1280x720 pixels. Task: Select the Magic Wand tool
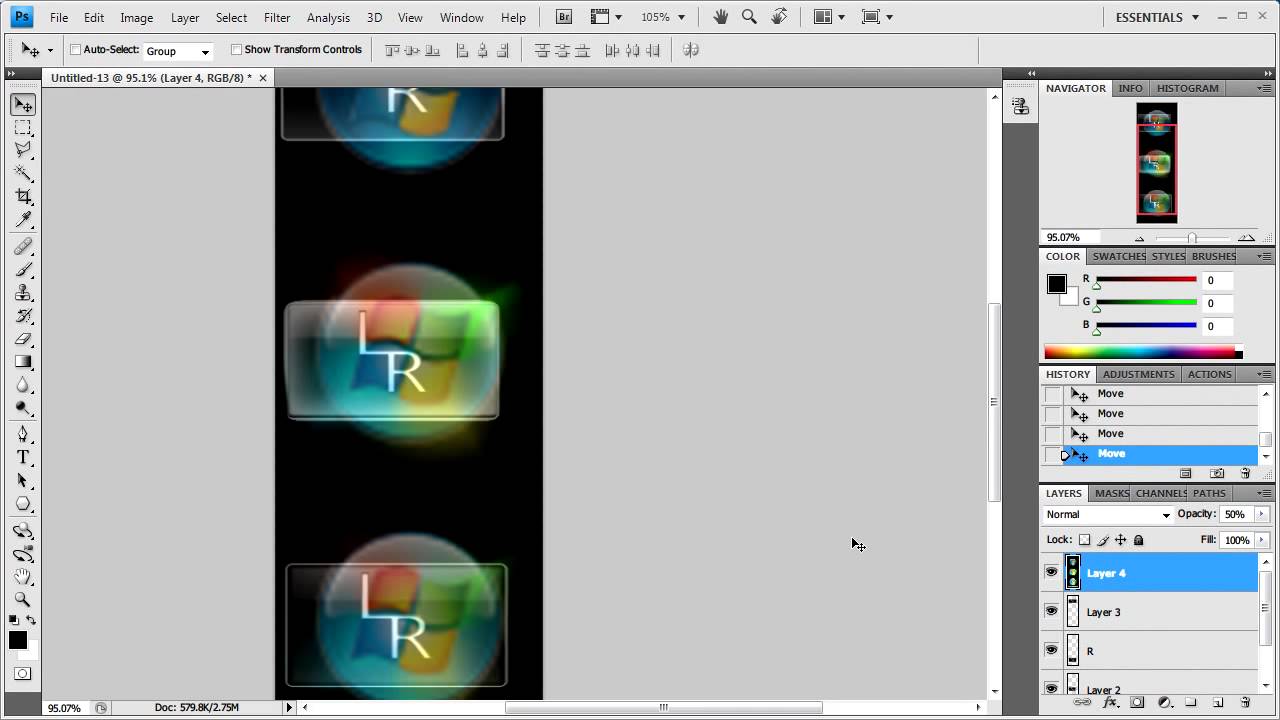(x=23, y=173)
